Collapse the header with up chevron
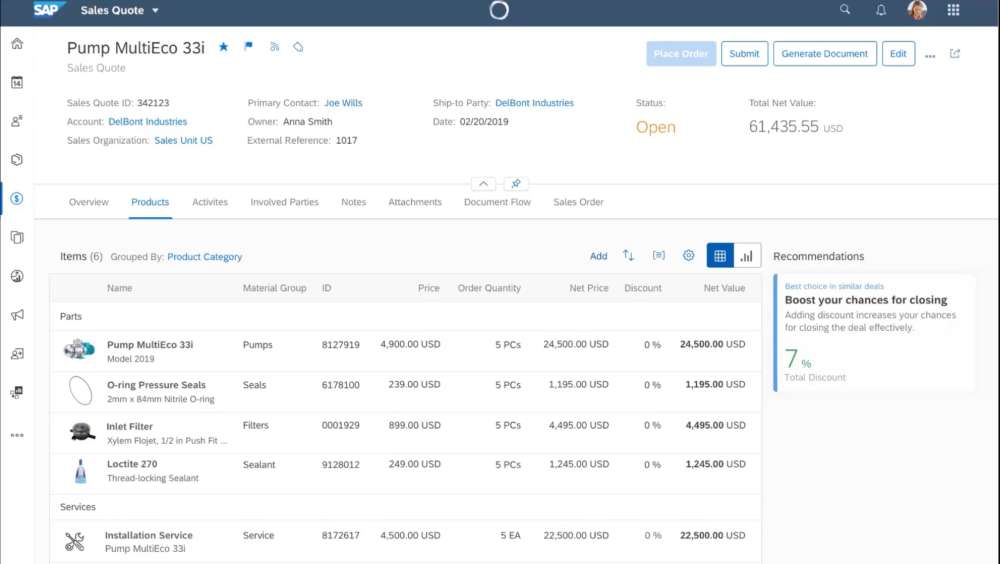The height and width of the screenshot is (564, 1000). point(483,184)
